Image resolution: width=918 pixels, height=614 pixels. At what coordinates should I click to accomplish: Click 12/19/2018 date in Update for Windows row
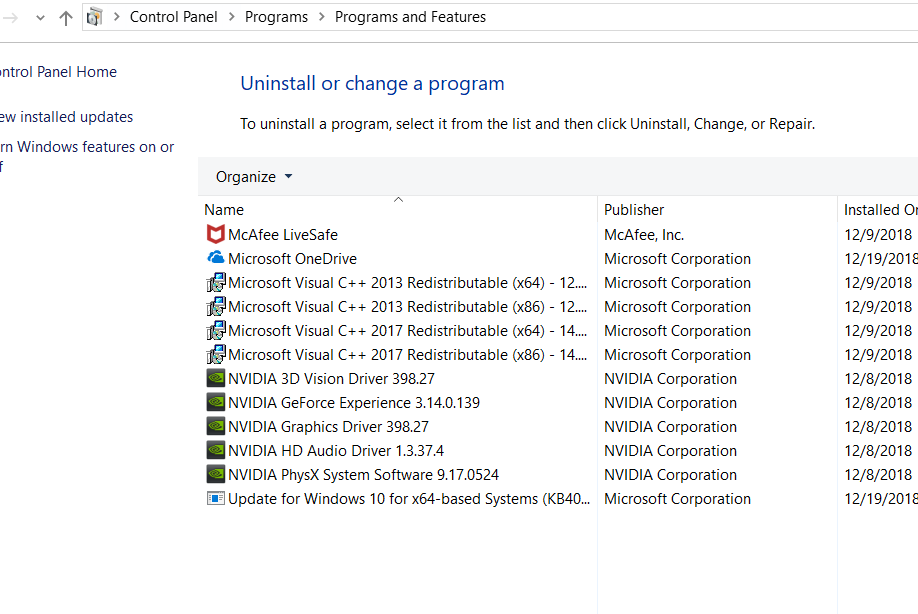click(x=881, y=499)
